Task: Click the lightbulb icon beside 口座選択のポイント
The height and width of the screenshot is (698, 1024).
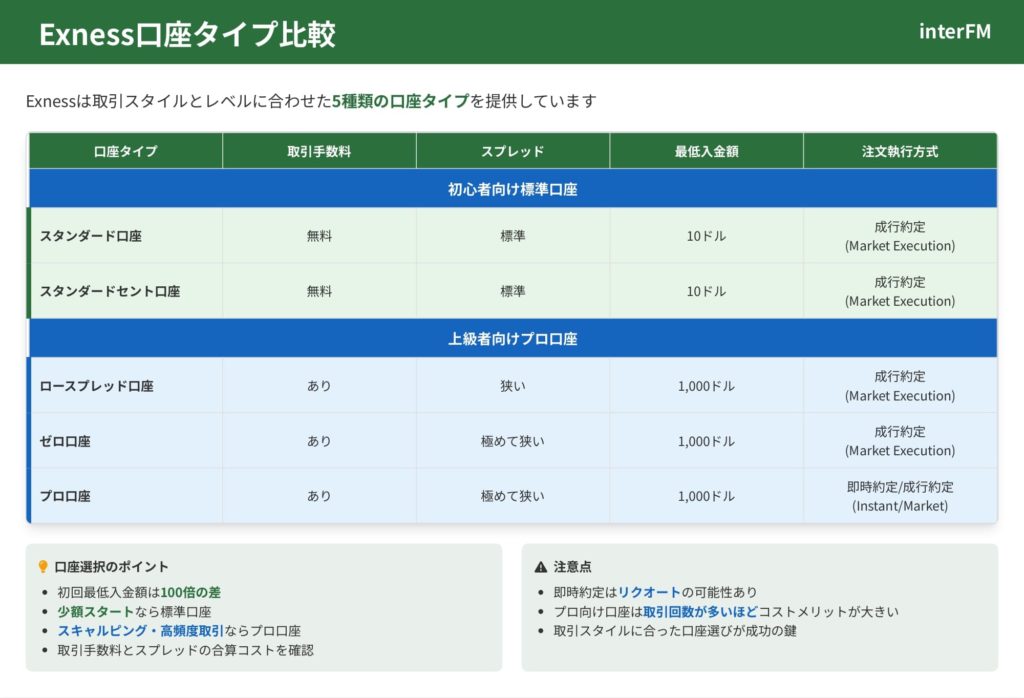Action: tap(43, 566)
